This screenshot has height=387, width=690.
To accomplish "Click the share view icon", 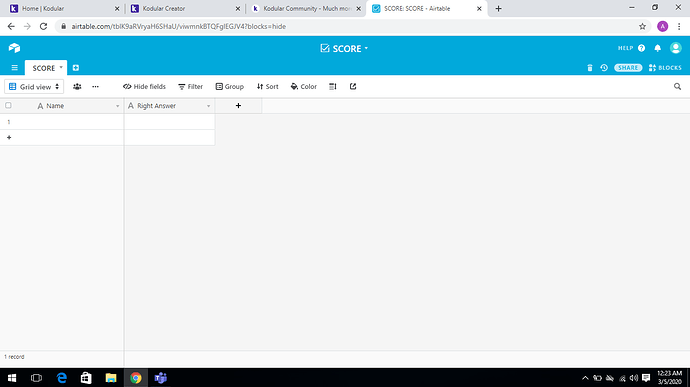I will [353, 87].
